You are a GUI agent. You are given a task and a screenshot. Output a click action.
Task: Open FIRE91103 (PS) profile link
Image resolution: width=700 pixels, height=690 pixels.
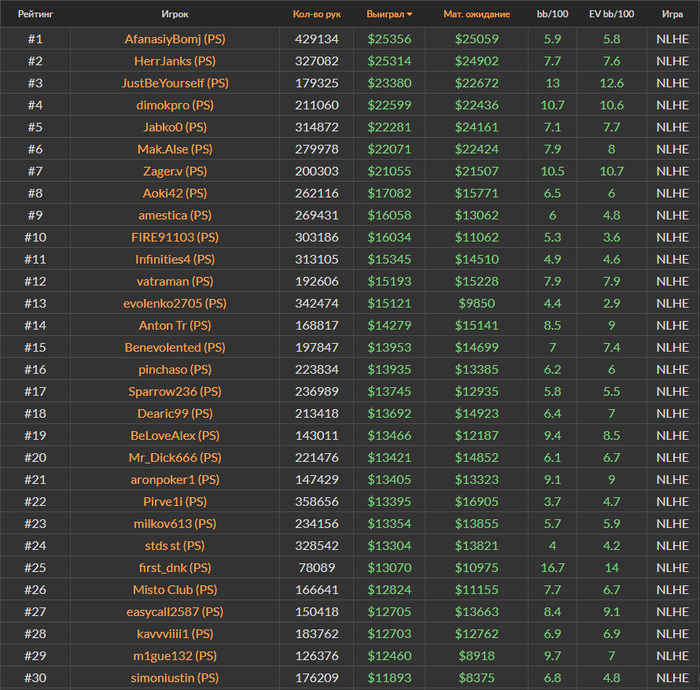(x=175, y=237)
